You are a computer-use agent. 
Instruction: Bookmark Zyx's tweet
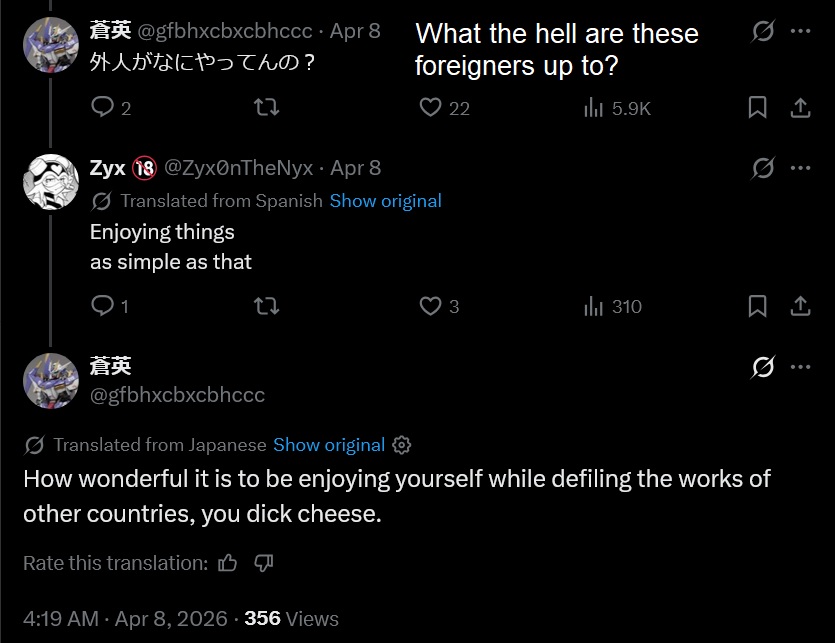758,306
